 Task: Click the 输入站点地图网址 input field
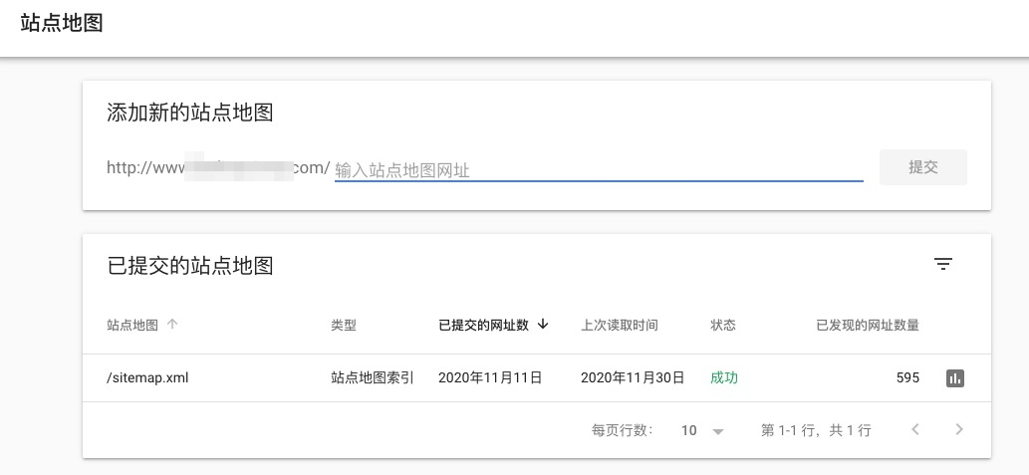[598, 170]
